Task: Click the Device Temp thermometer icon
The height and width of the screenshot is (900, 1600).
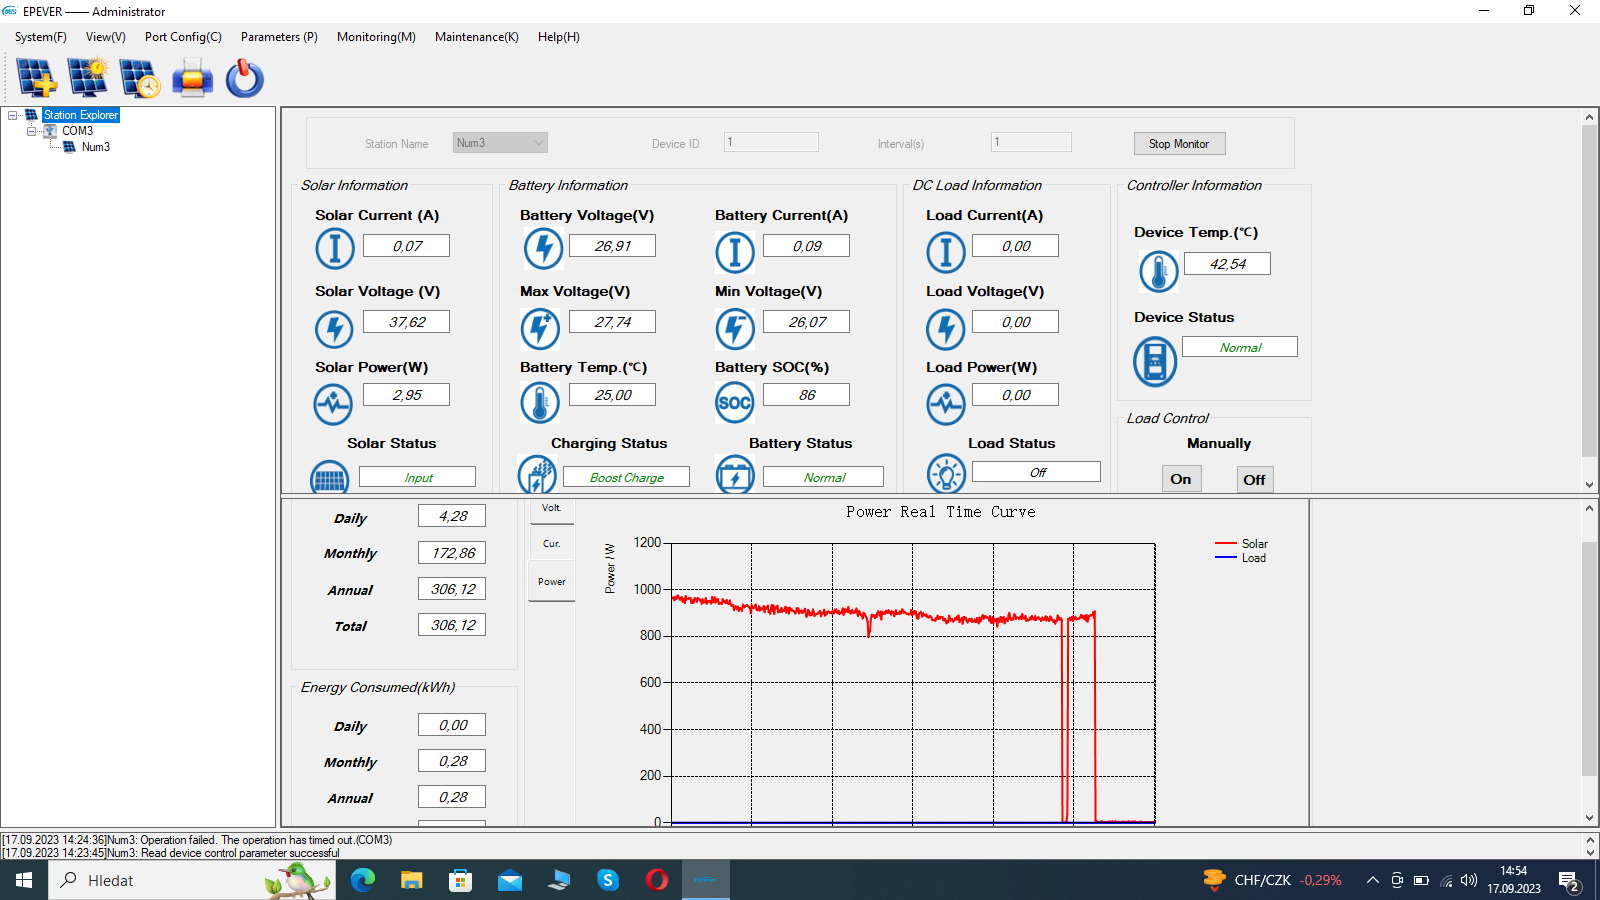Action: pos(1158,271)
